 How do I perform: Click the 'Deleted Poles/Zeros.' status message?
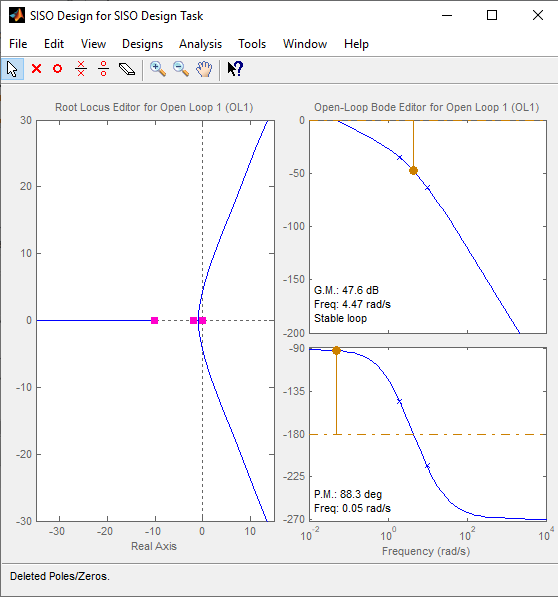pos(60,576)
